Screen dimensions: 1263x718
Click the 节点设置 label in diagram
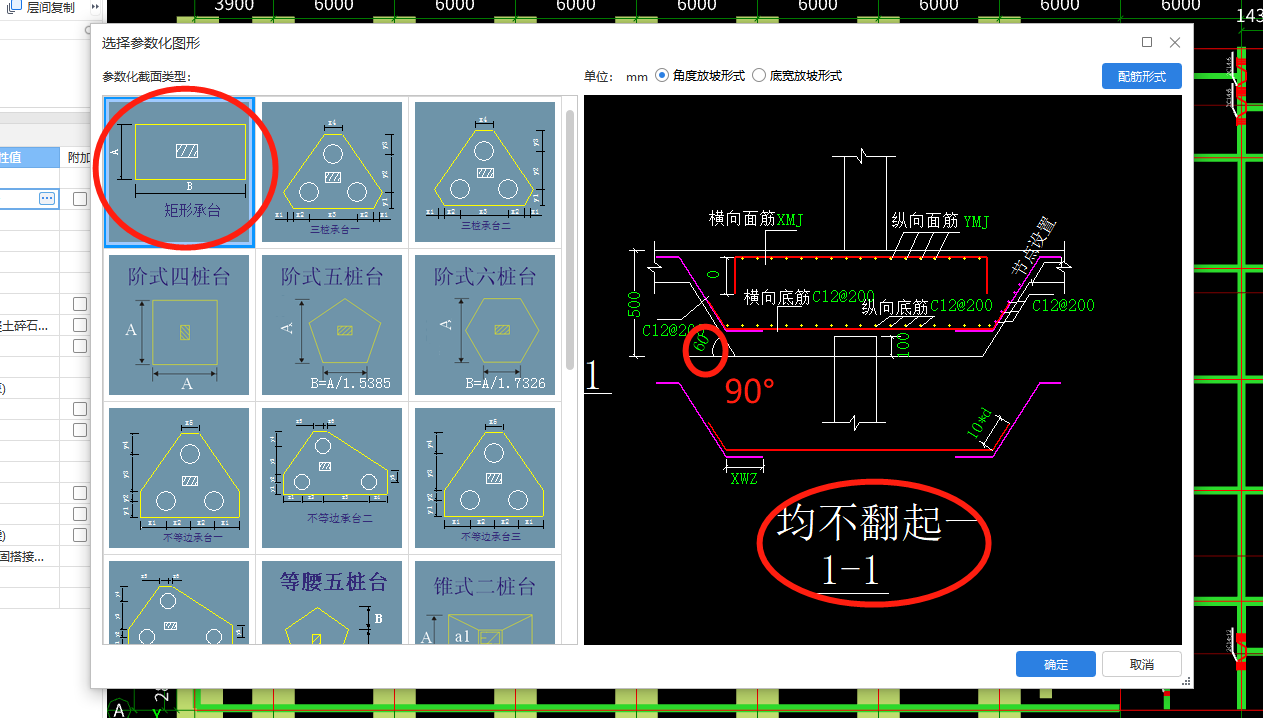point(1032,247)
